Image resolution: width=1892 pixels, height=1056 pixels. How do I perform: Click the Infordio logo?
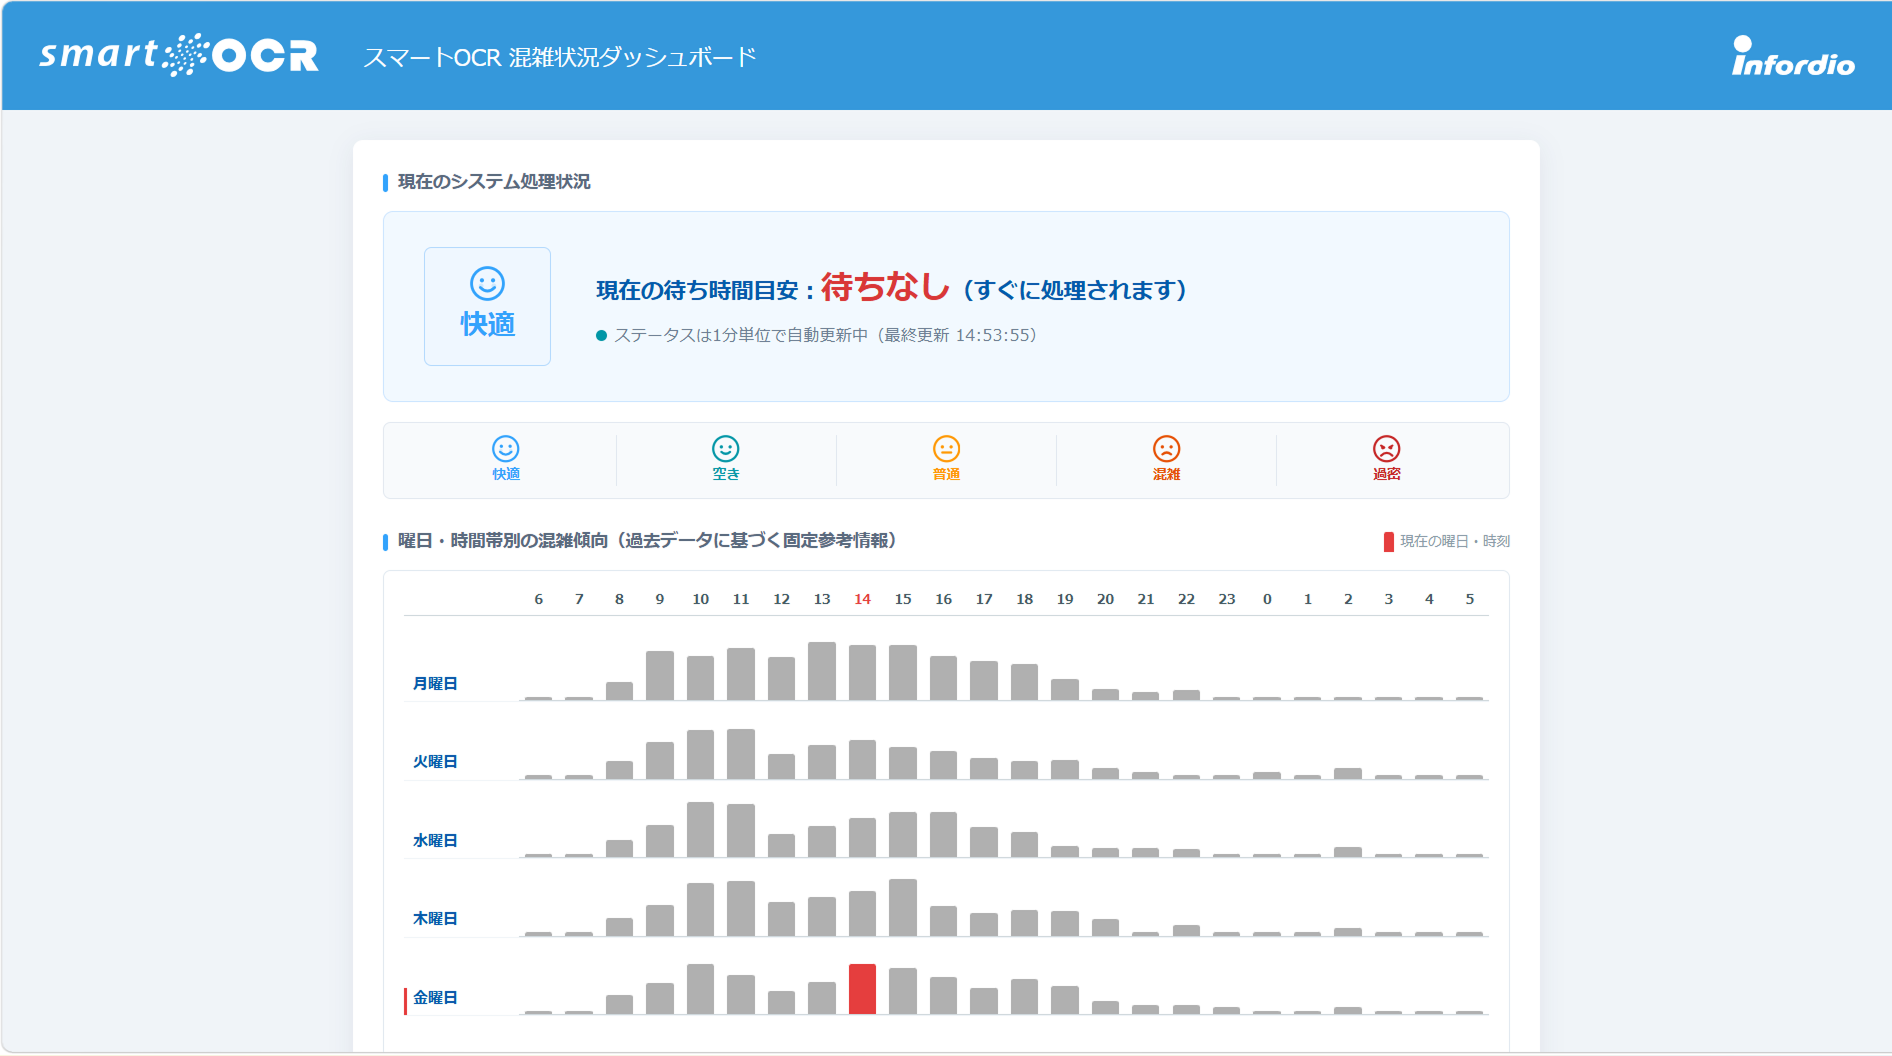tap(1793, 57)
